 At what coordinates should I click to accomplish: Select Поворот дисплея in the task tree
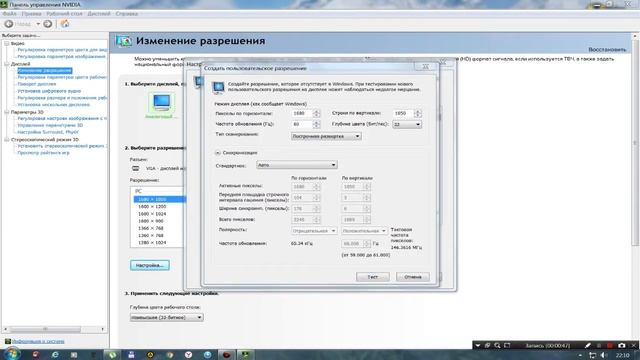[x=37, y=84]
